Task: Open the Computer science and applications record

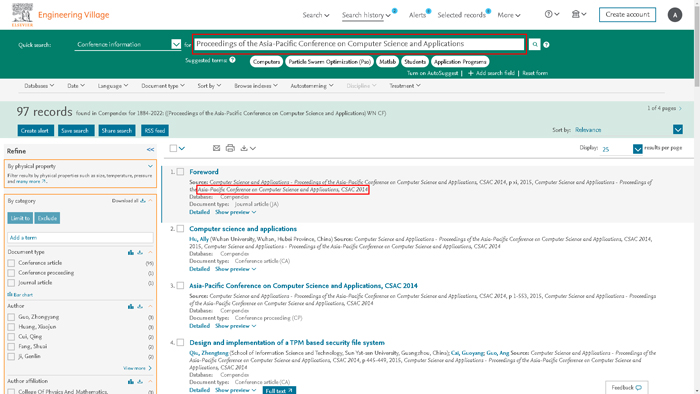Action: pos(243,228)
